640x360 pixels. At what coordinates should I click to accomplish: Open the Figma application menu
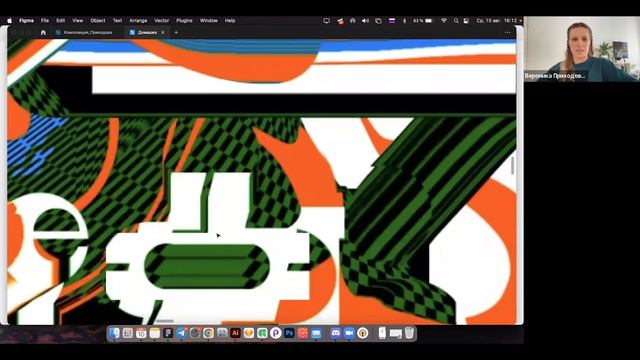click(27, 20)
